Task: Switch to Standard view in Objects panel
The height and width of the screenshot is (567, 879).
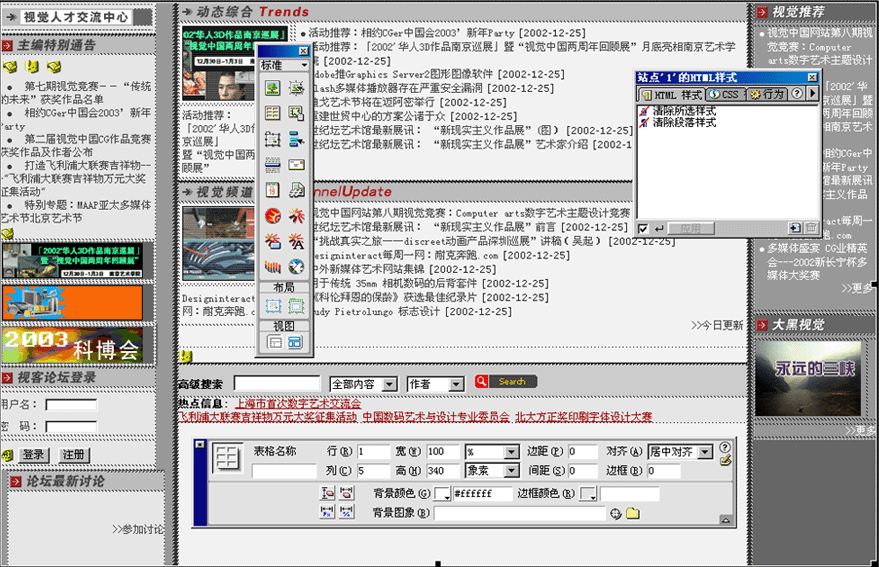Action: pyautogui.click(x=272, y=342)
